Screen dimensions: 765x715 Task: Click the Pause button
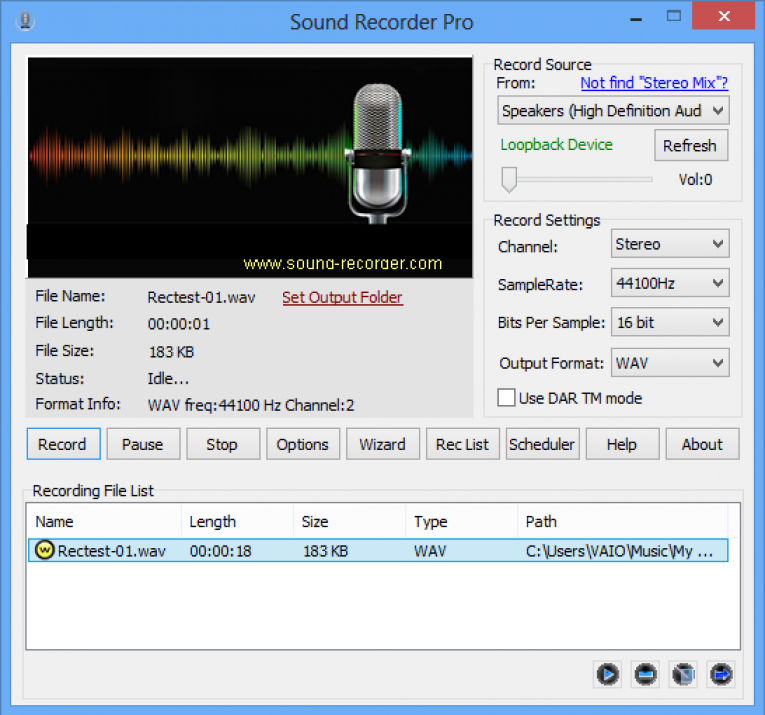143,444
